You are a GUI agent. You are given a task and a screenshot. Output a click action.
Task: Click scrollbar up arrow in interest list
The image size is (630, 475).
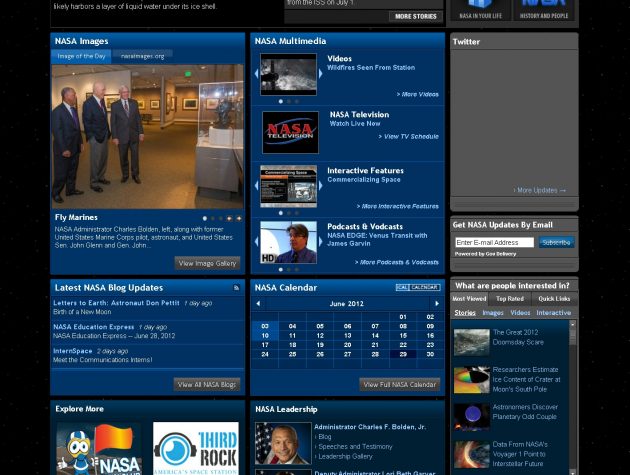point(573,323)
